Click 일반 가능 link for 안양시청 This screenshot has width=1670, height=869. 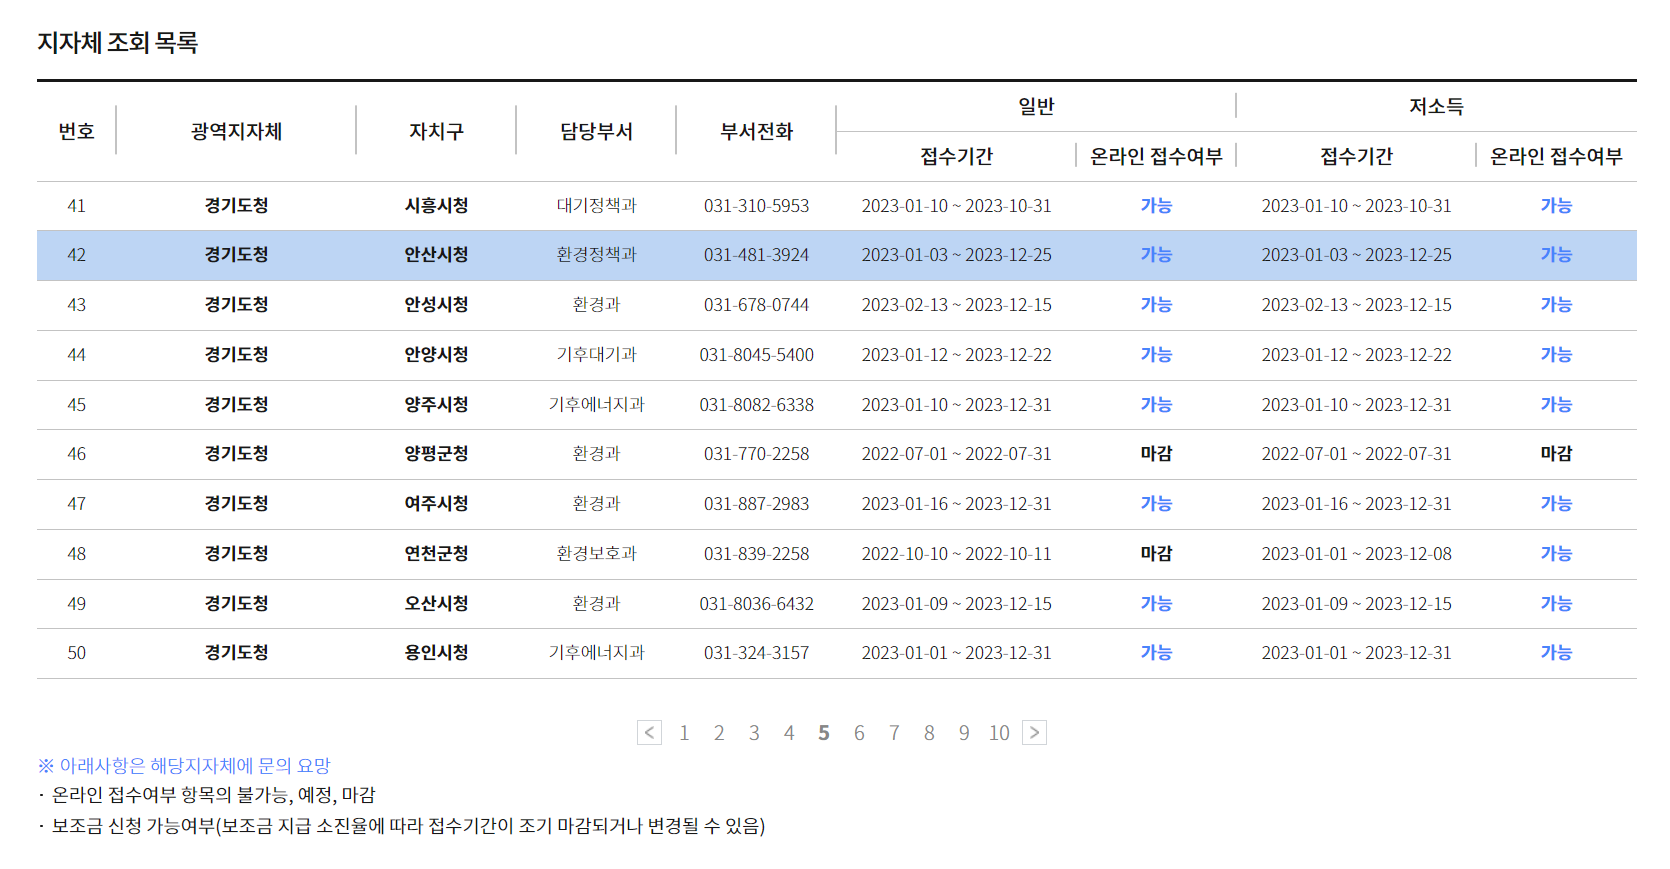click(x=1156, y=355)
